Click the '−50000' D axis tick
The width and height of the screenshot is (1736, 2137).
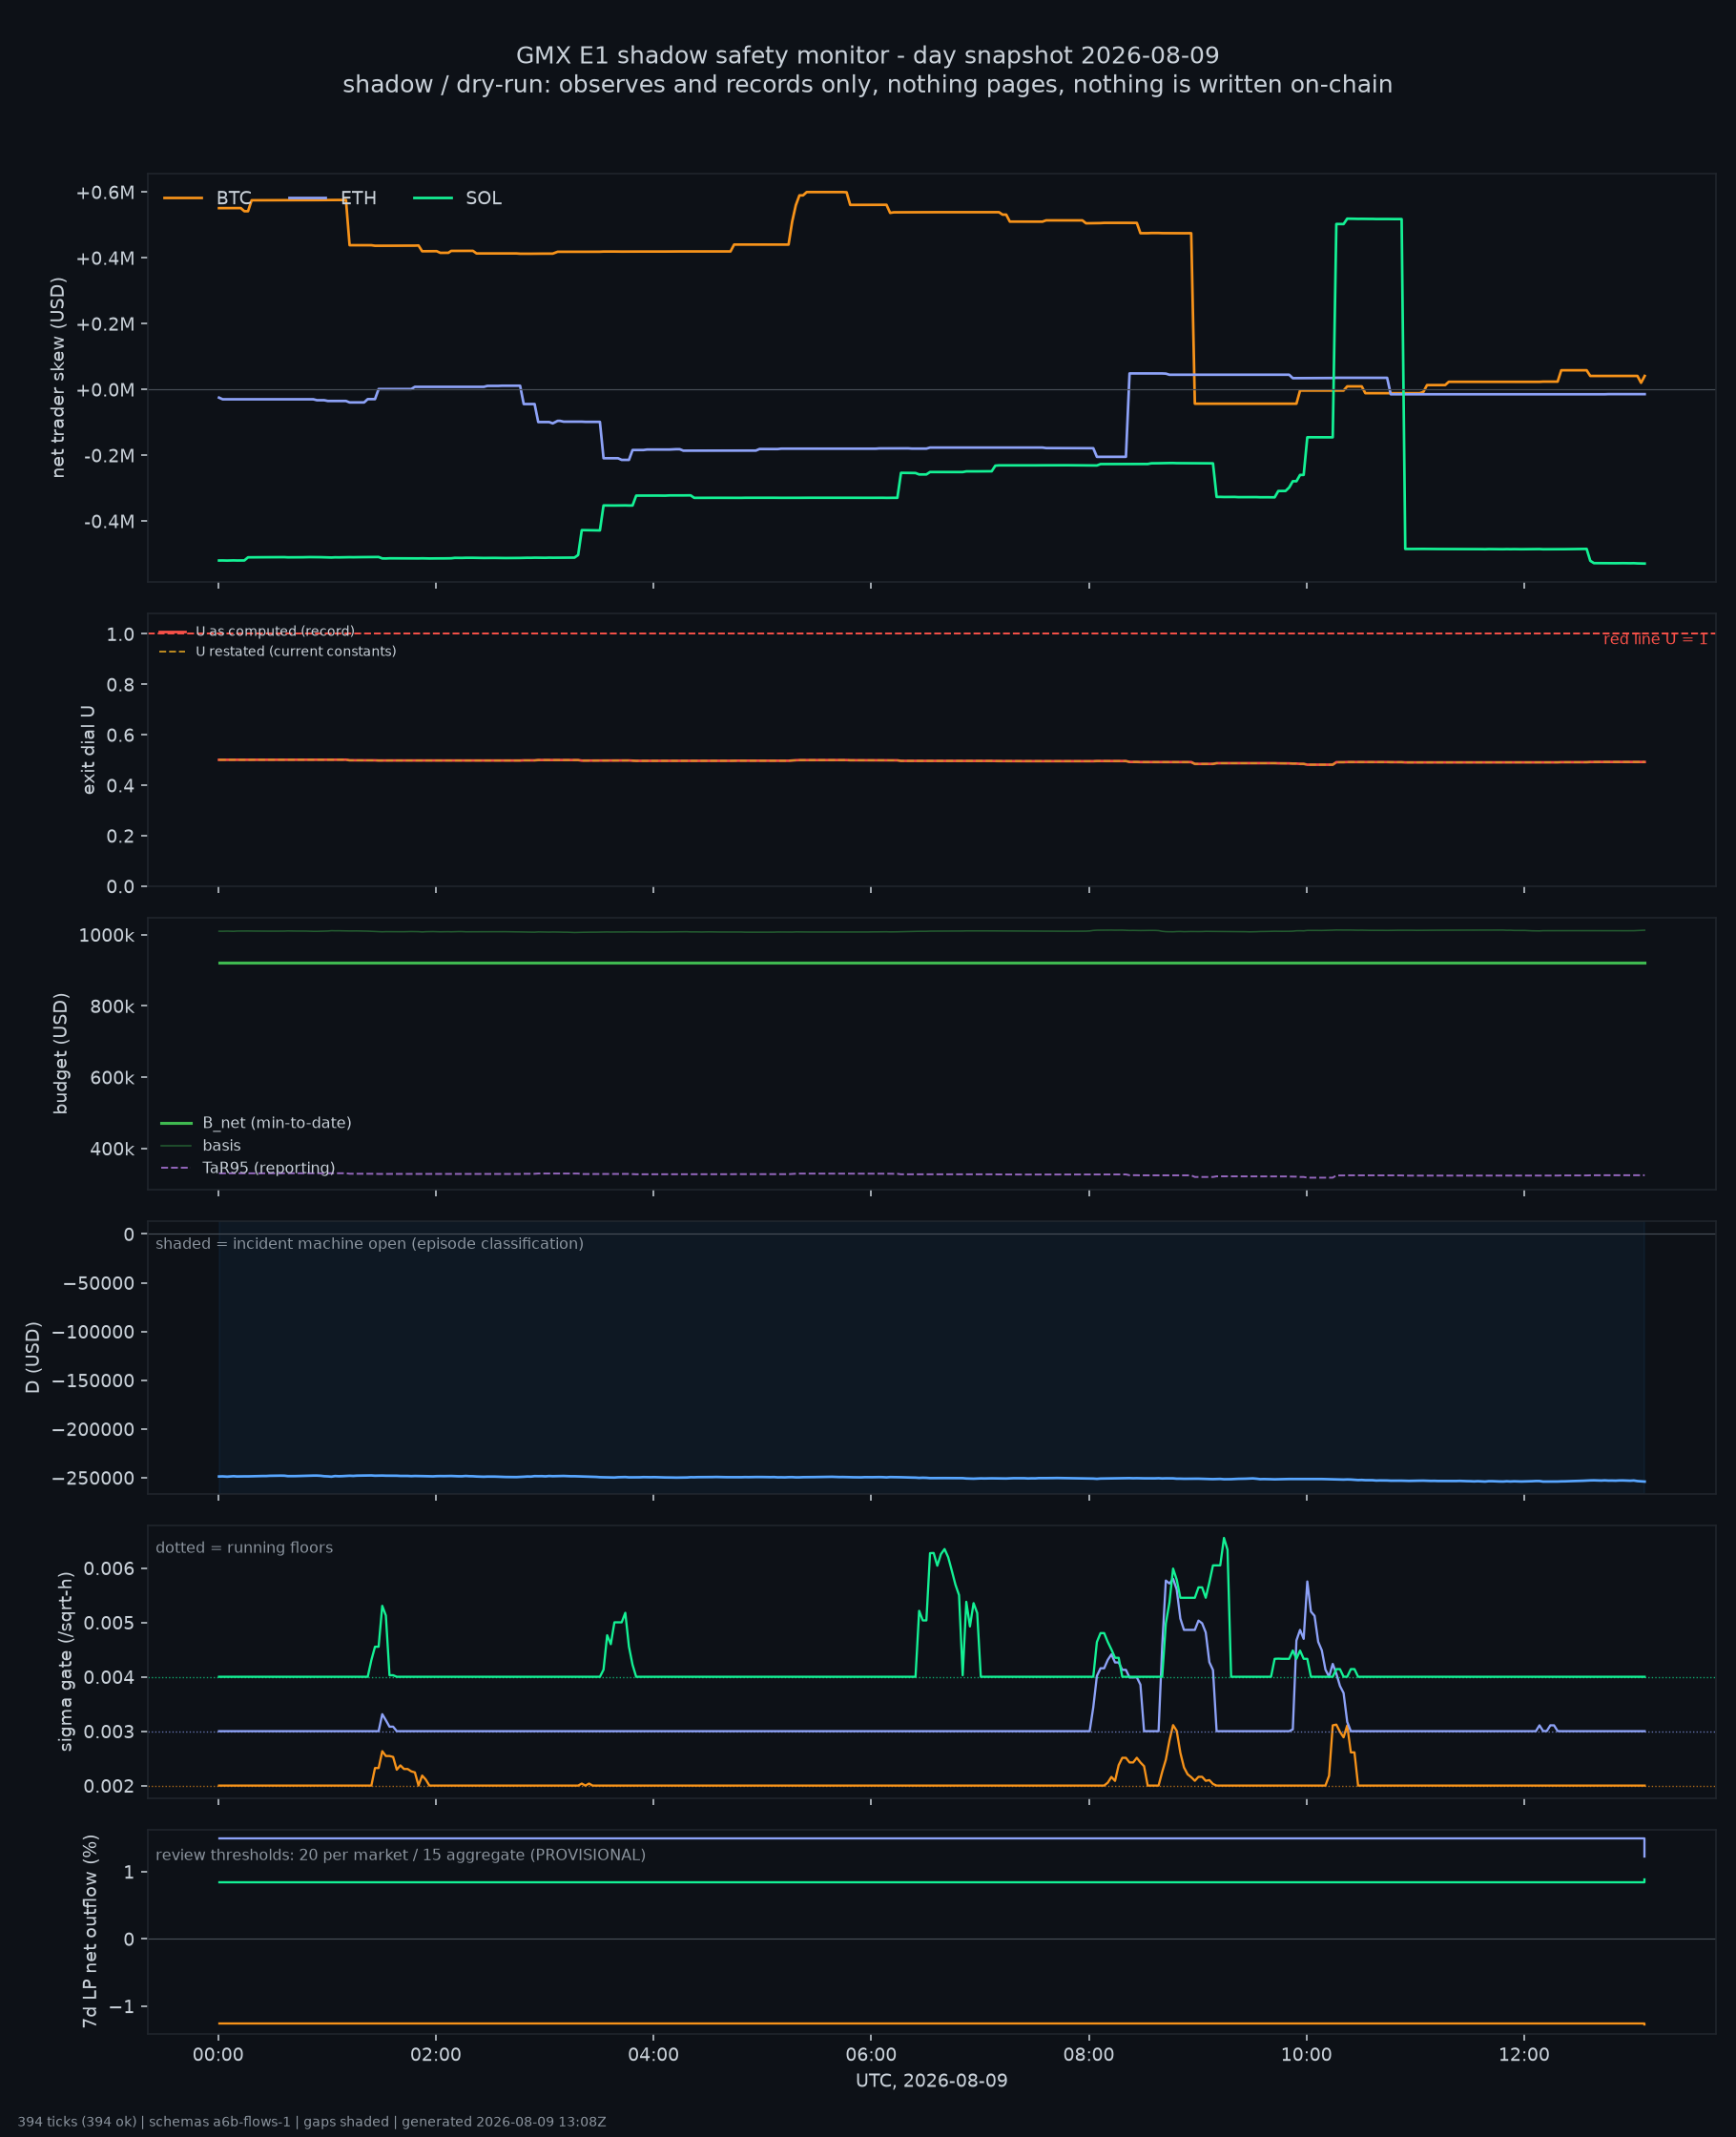(99, 1283)
